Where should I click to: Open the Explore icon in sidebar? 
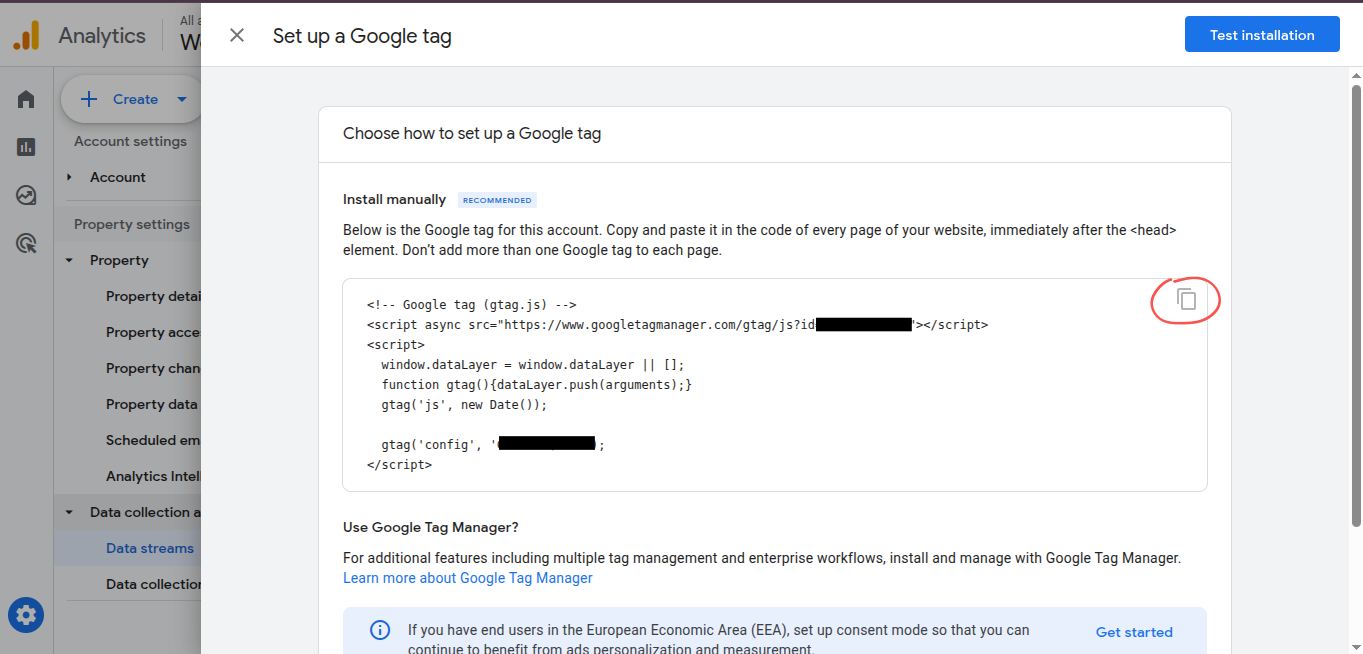[x=26, y=195]
